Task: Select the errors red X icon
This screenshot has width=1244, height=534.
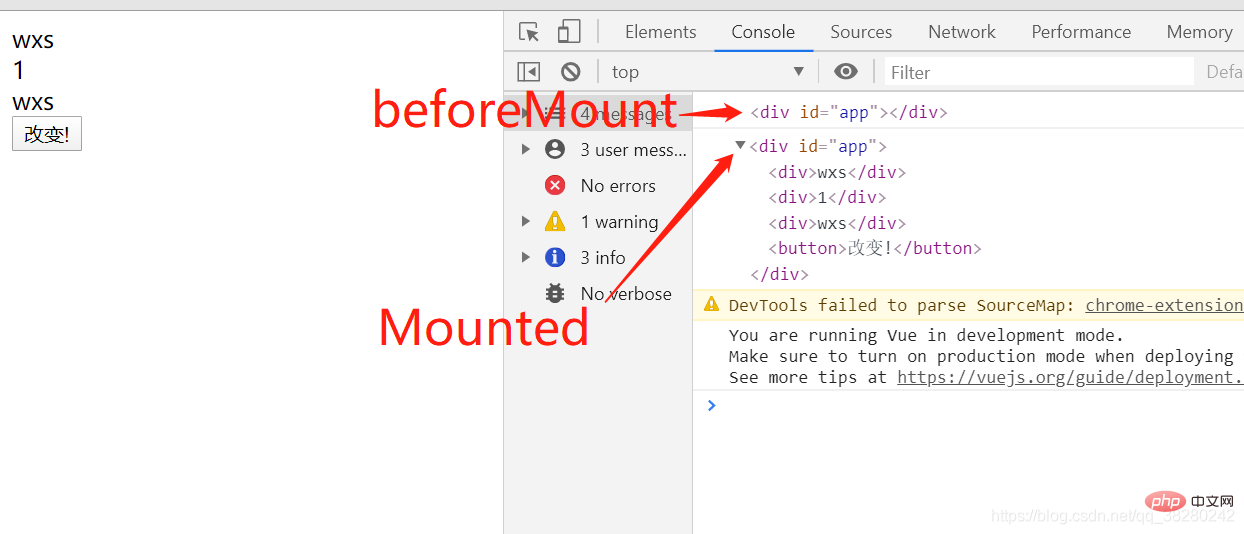Action: click(x=555, y=185)
